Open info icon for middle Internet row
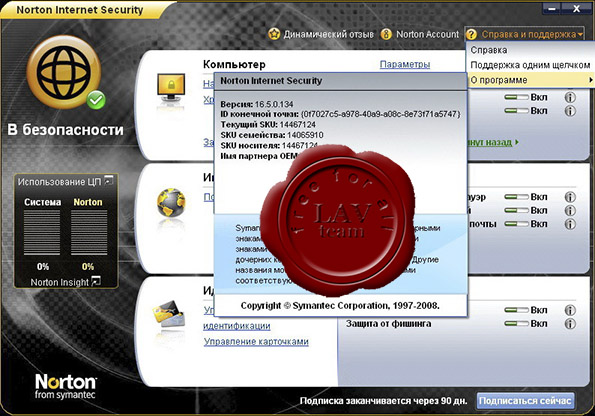 click(570, 210)
